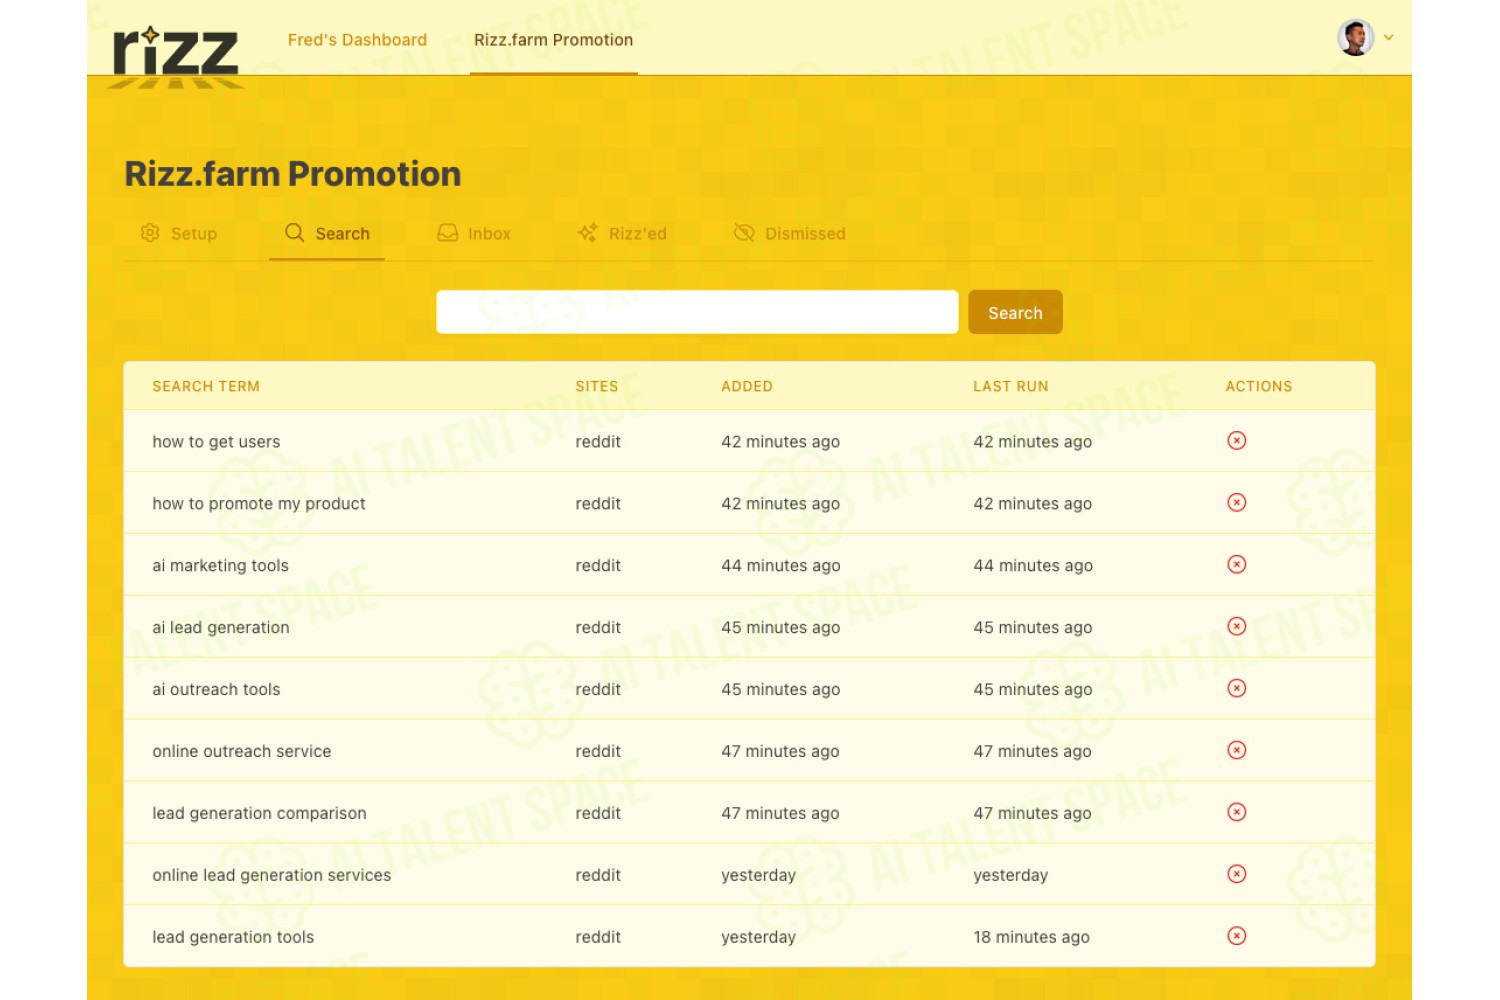Delete 'online outreach service' search term
The height and width of the screenshot is (1000, 1500).
[x=1237, y=751]
